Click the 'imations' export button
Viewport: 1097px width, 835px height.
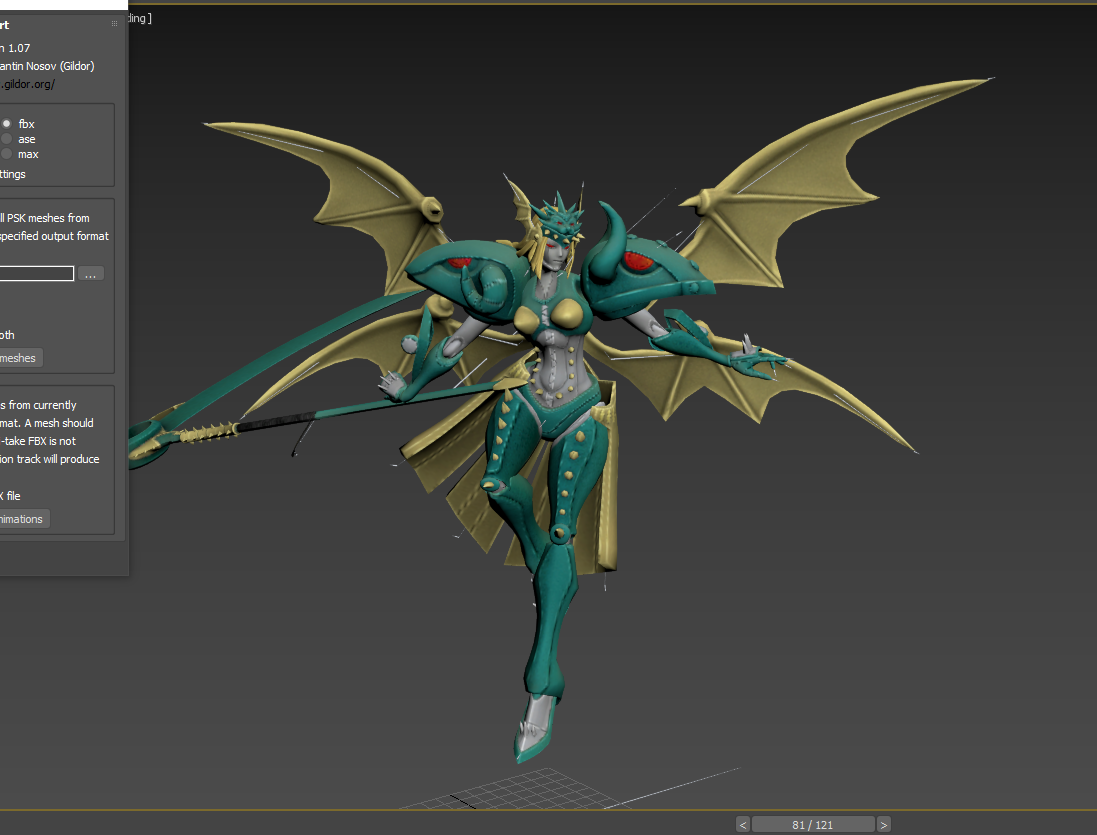pyautogui.click(x=23, y=519)
